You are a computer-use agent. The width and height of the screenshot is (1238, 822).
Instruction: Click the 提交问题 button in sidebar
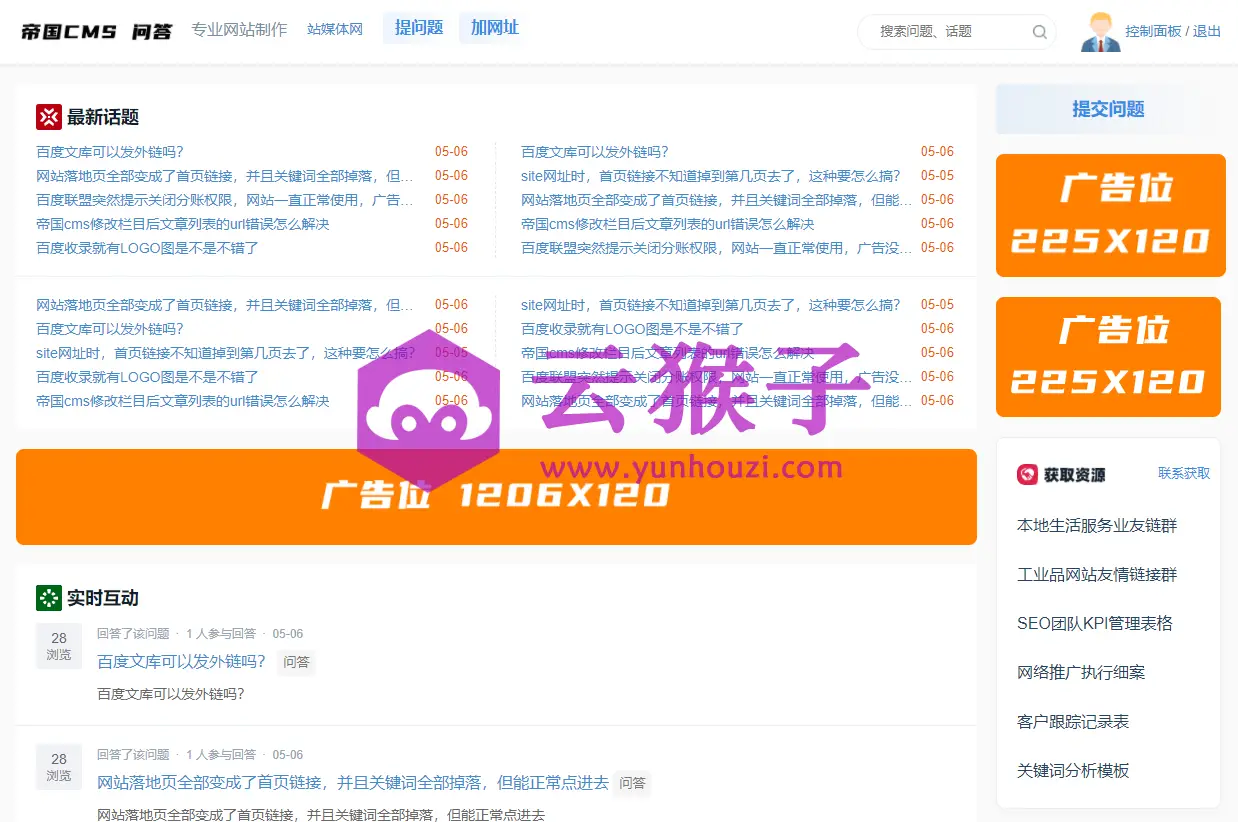tap(1108, 109)
